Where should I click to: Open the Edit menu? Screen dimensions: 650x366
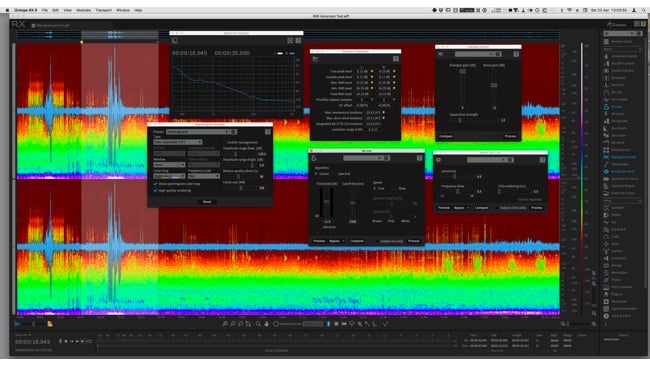56,10
